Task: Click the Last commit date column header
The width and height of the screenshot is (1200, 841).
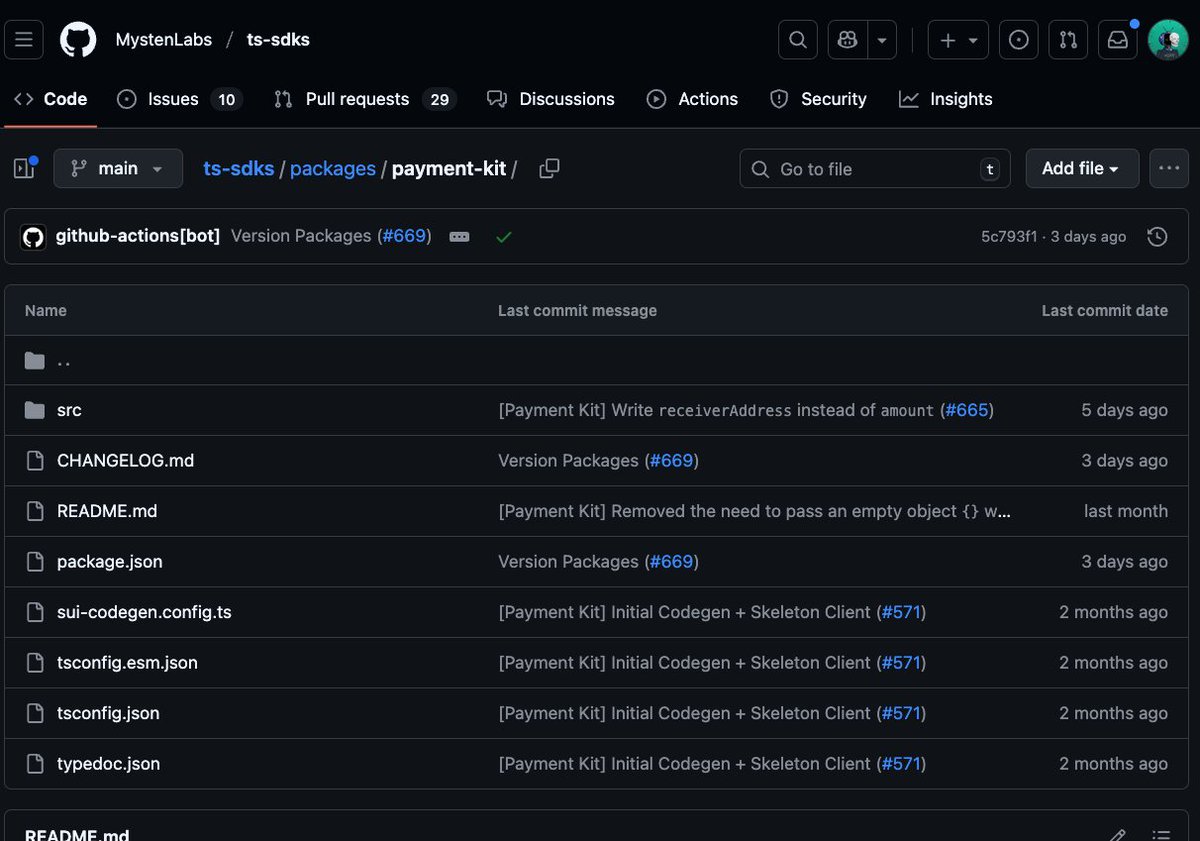Action: coord(1104,311)
